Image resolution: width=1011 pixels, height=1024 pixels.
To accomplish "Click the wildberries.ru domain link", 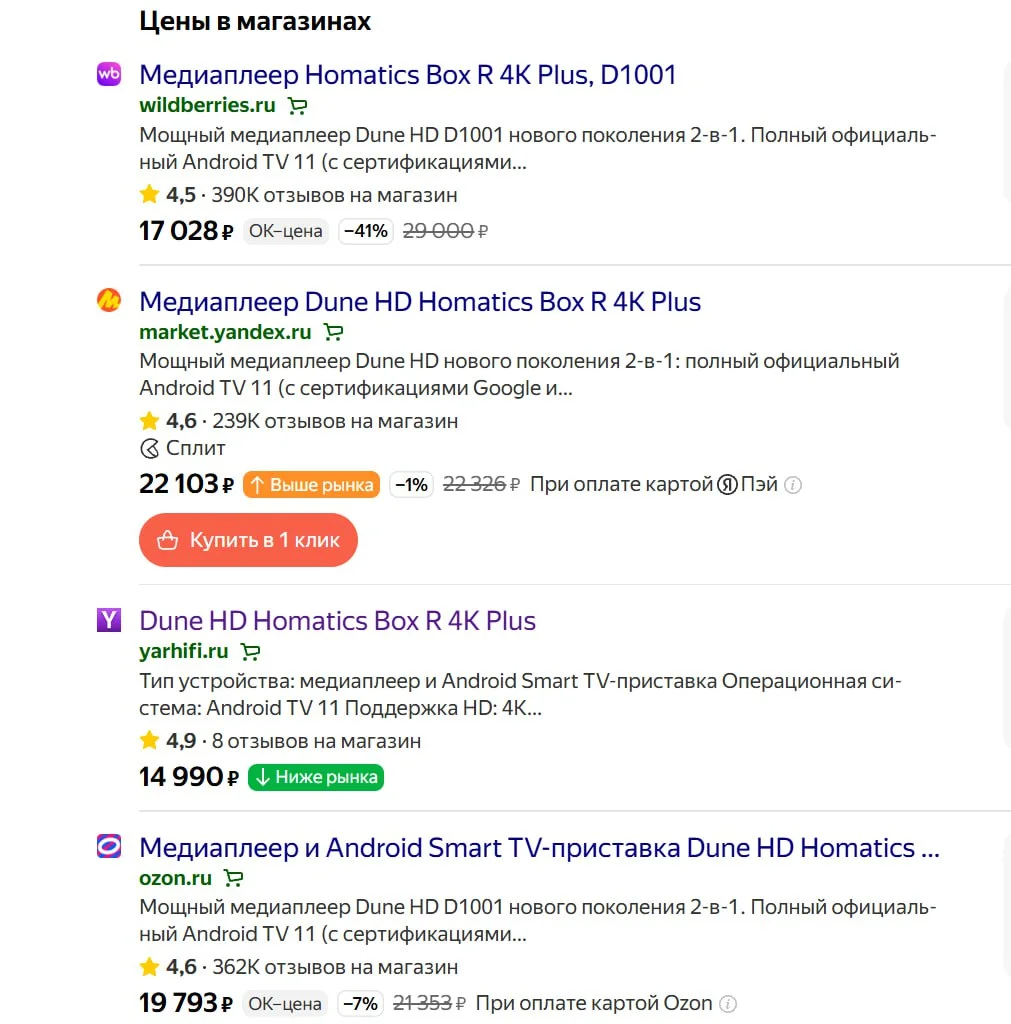I will point(207,105).
